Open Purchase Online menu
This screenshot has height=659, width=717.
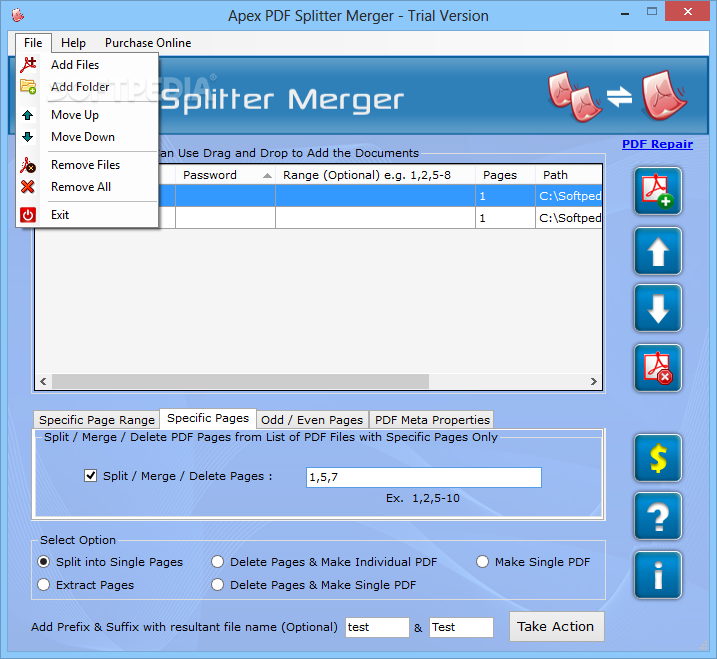point(148,43)
